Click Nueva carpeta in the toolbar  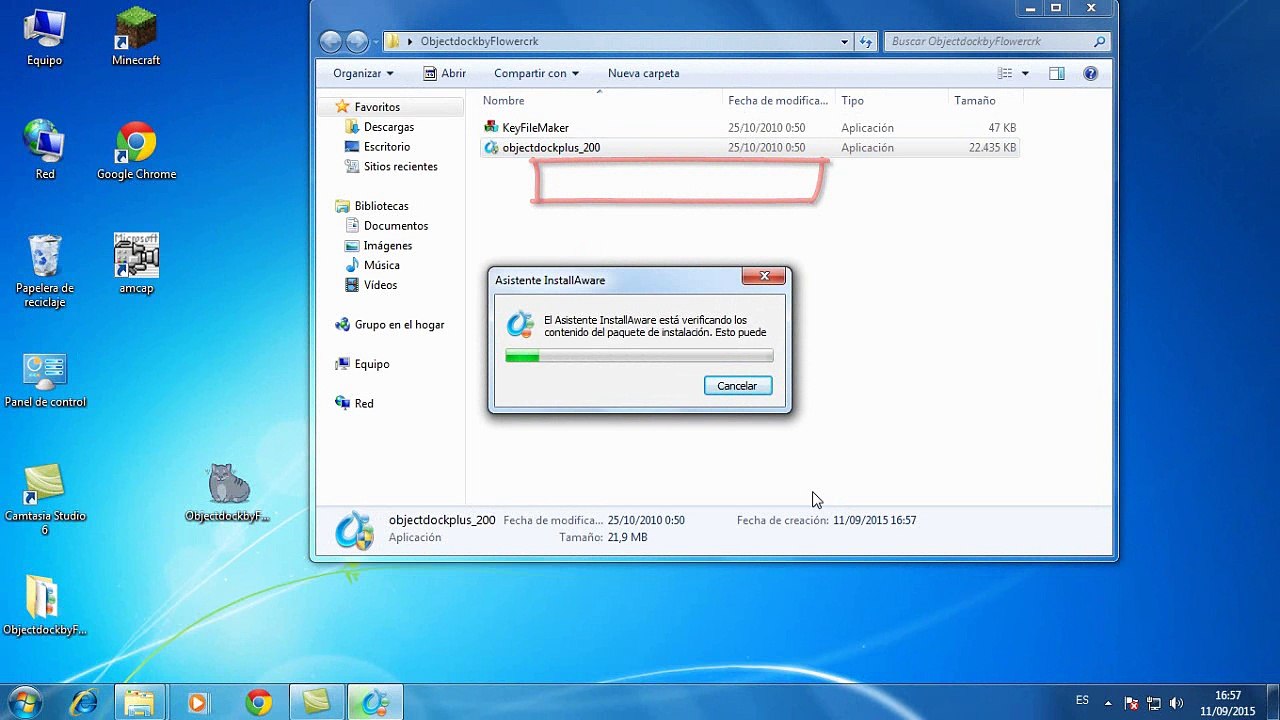(643, 73)
